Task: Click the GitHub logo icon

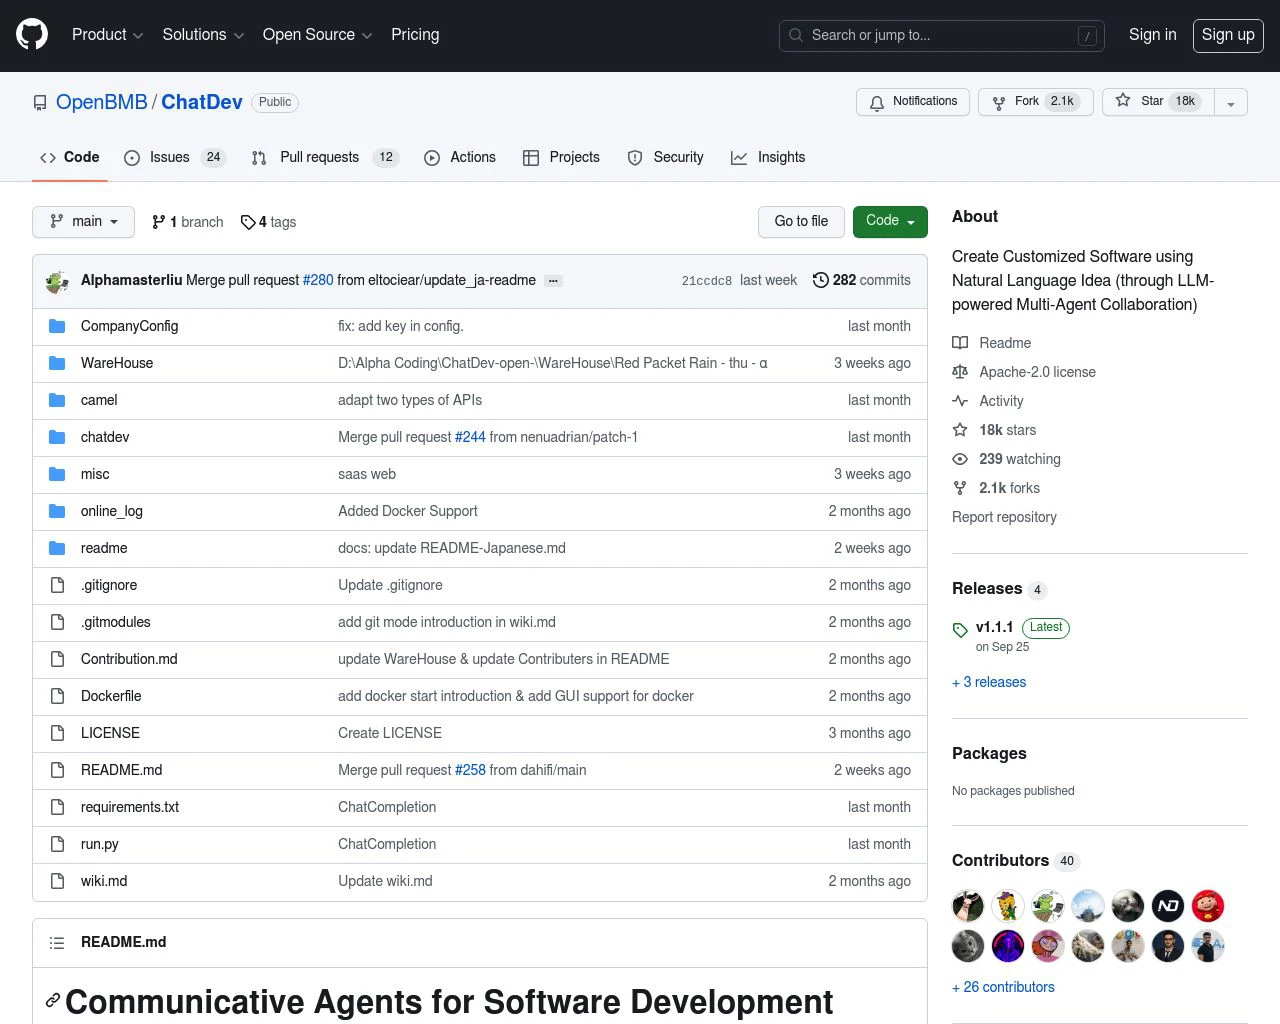Action: [32, 35]
